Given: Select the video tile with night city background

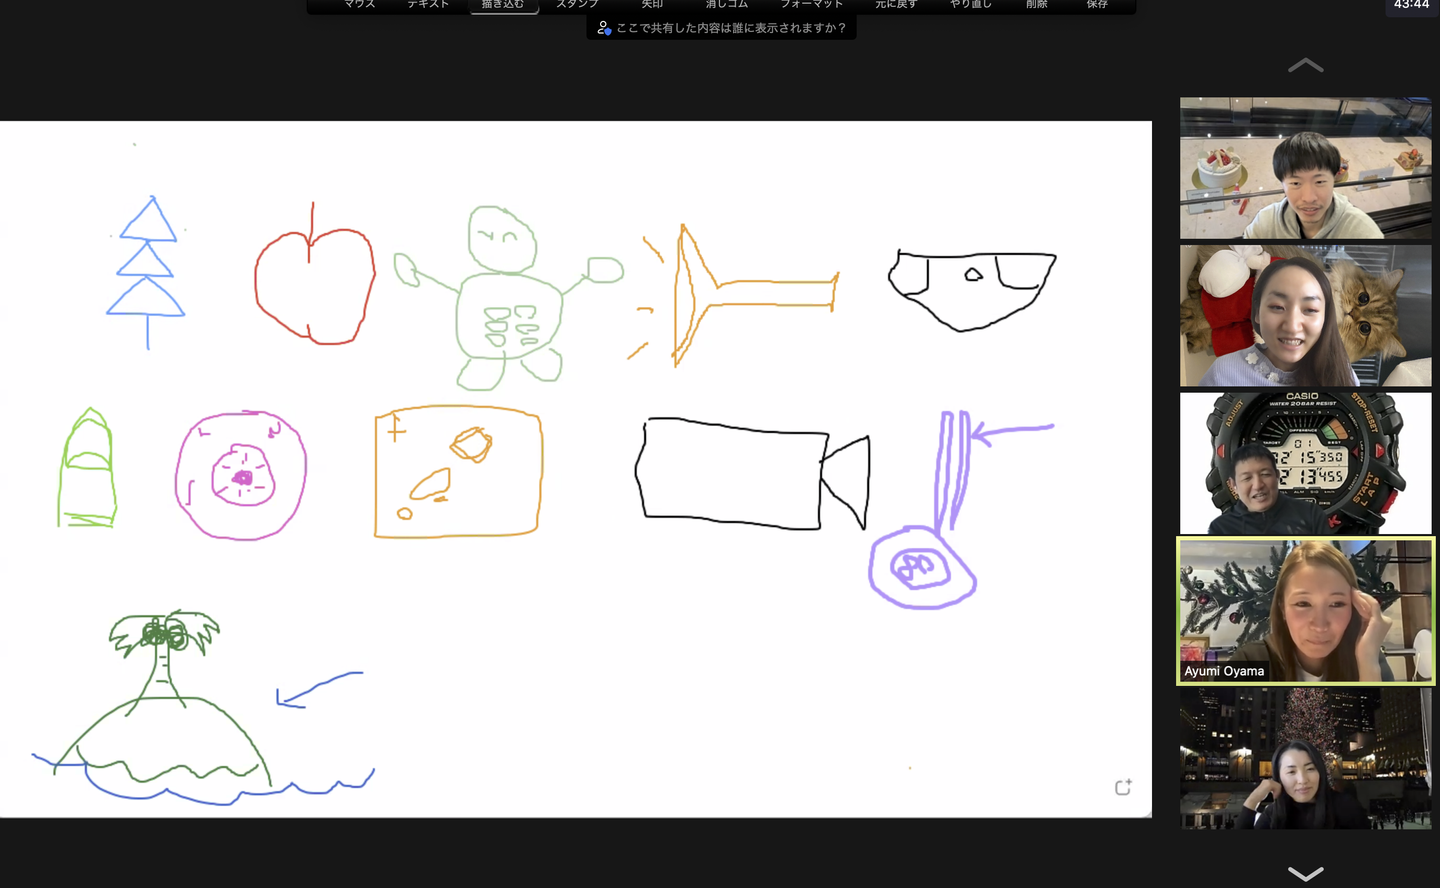Looking at the screenshot, I should 1305,758.
